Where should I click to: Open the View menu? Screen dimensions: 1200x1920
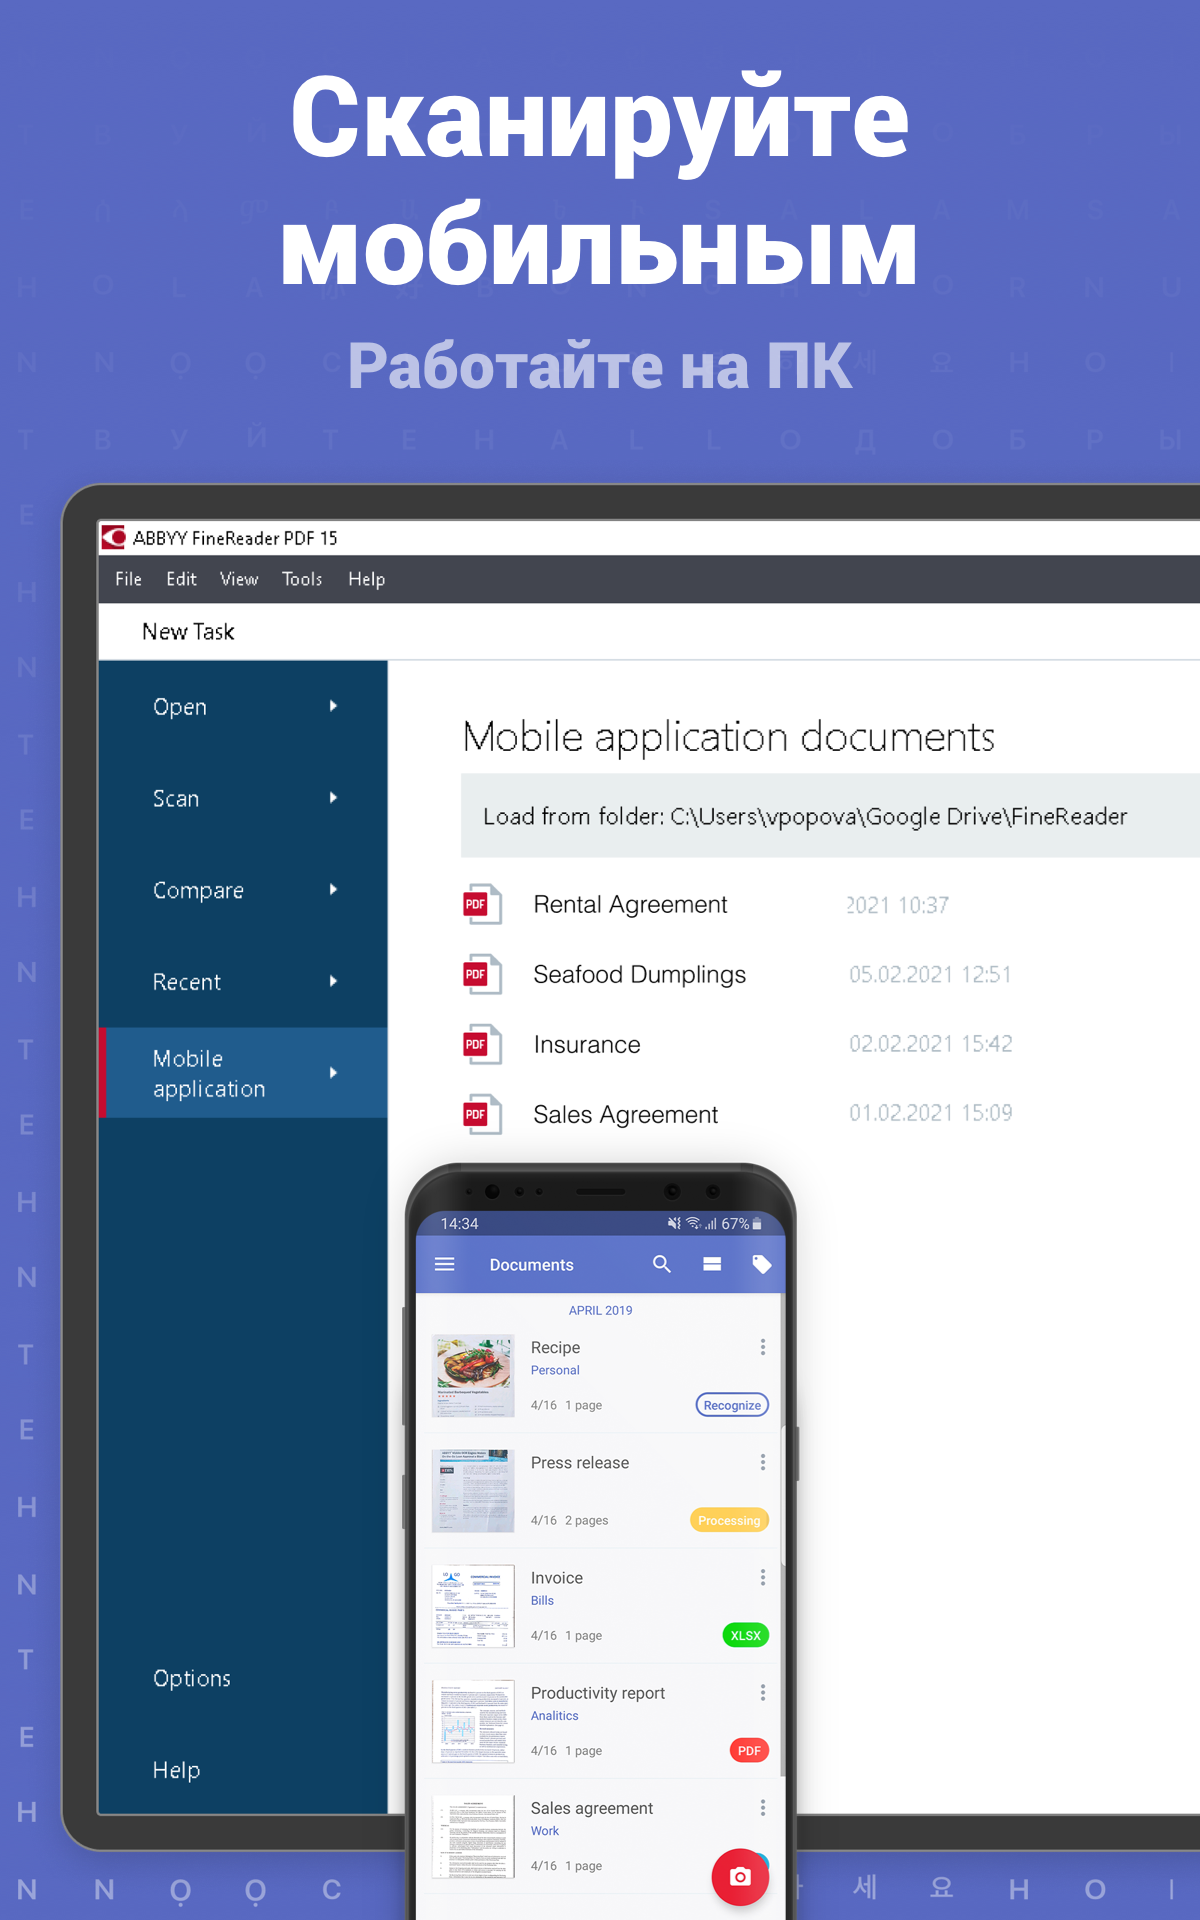coord(239,579)
